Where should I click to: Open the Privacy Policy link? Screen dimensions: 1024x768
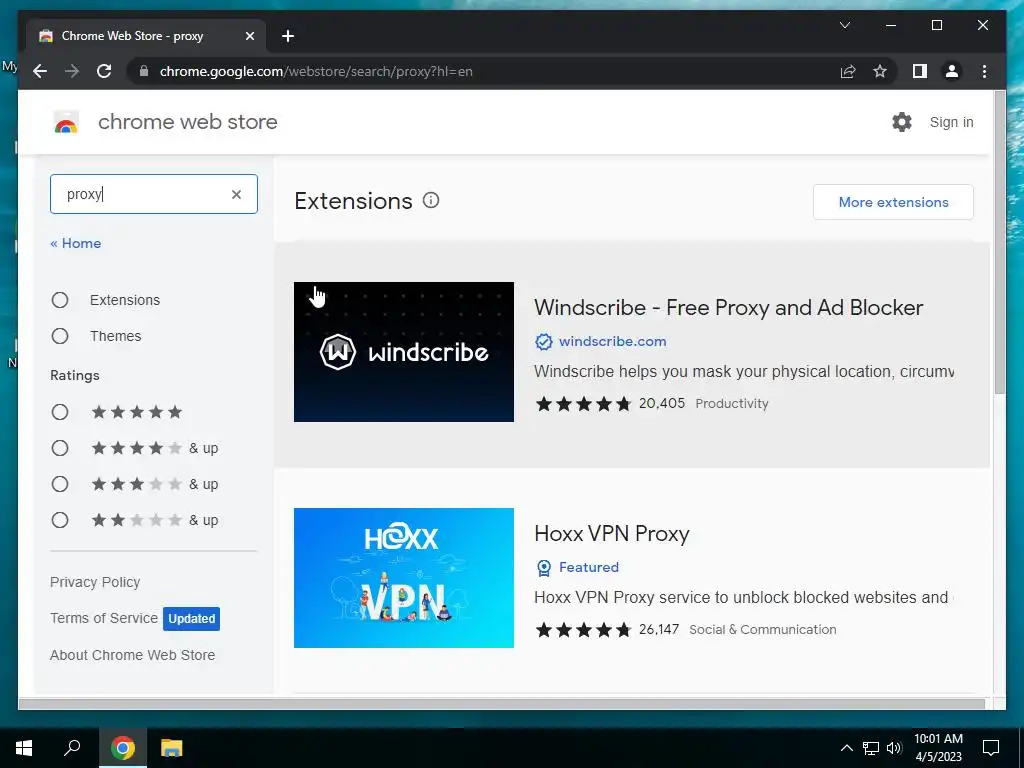[95, 582]
